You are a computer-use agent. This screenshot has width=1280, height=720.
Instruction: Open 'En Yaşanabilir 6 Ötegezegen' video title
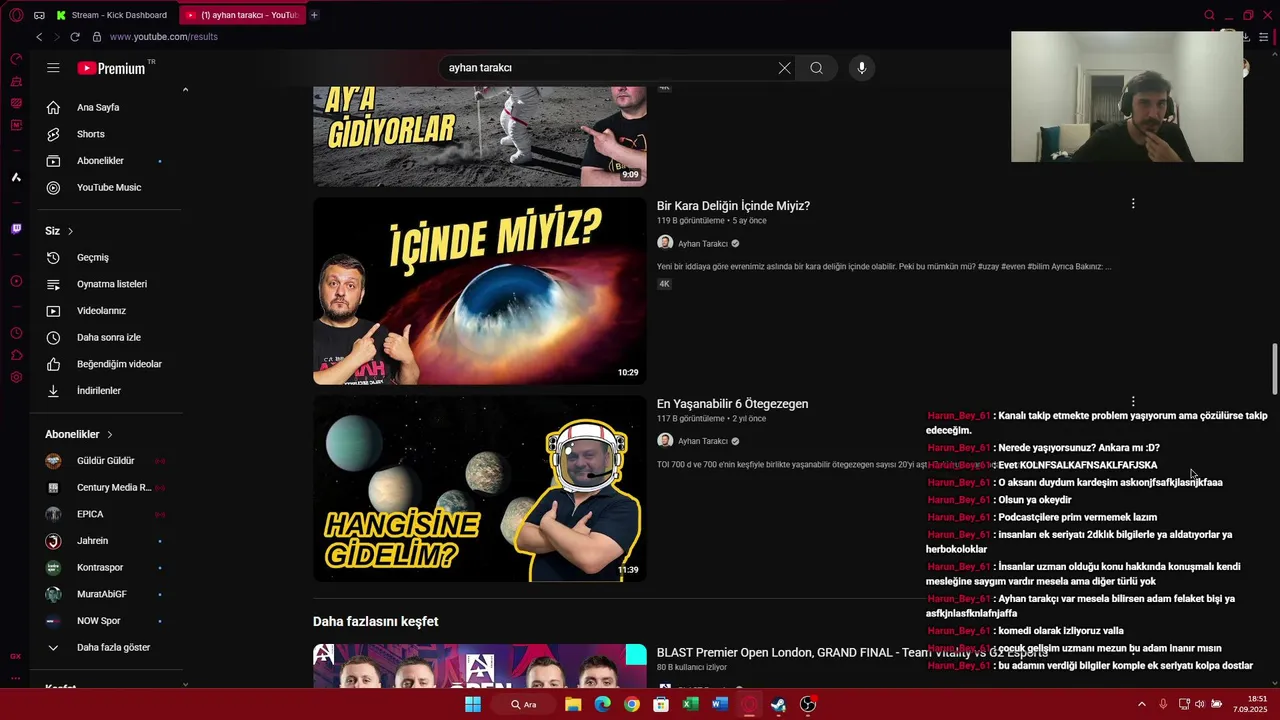pyautogui.click(x=732, y=404)
